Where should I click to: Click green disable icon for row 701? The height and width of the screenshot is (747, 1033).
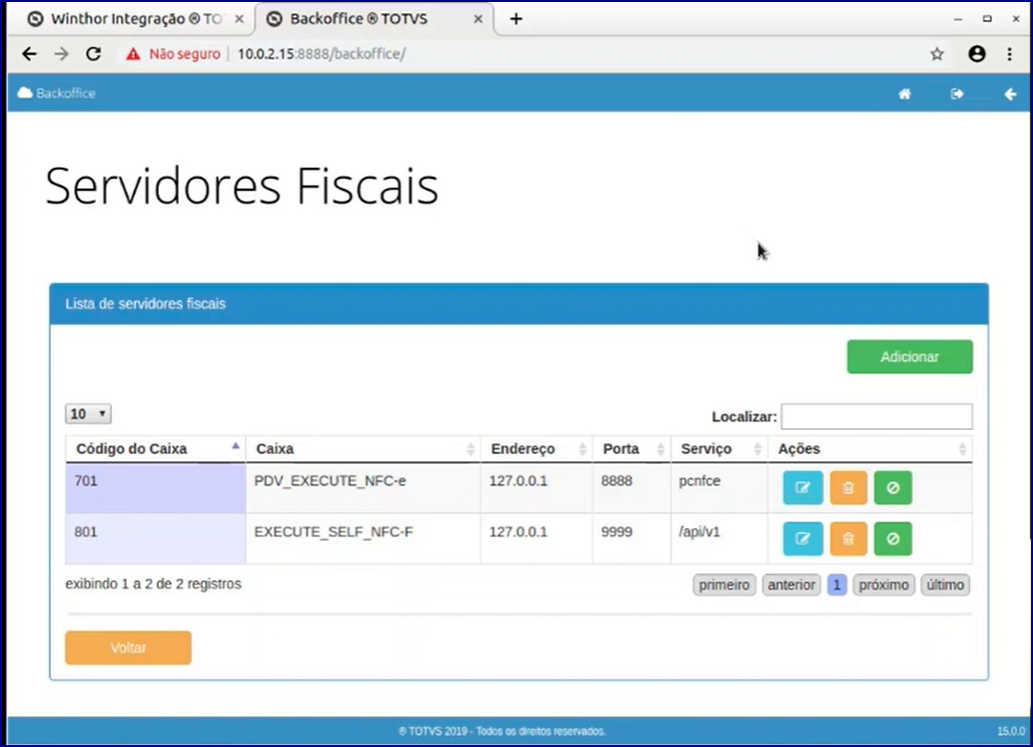click(x=893, y=488)
